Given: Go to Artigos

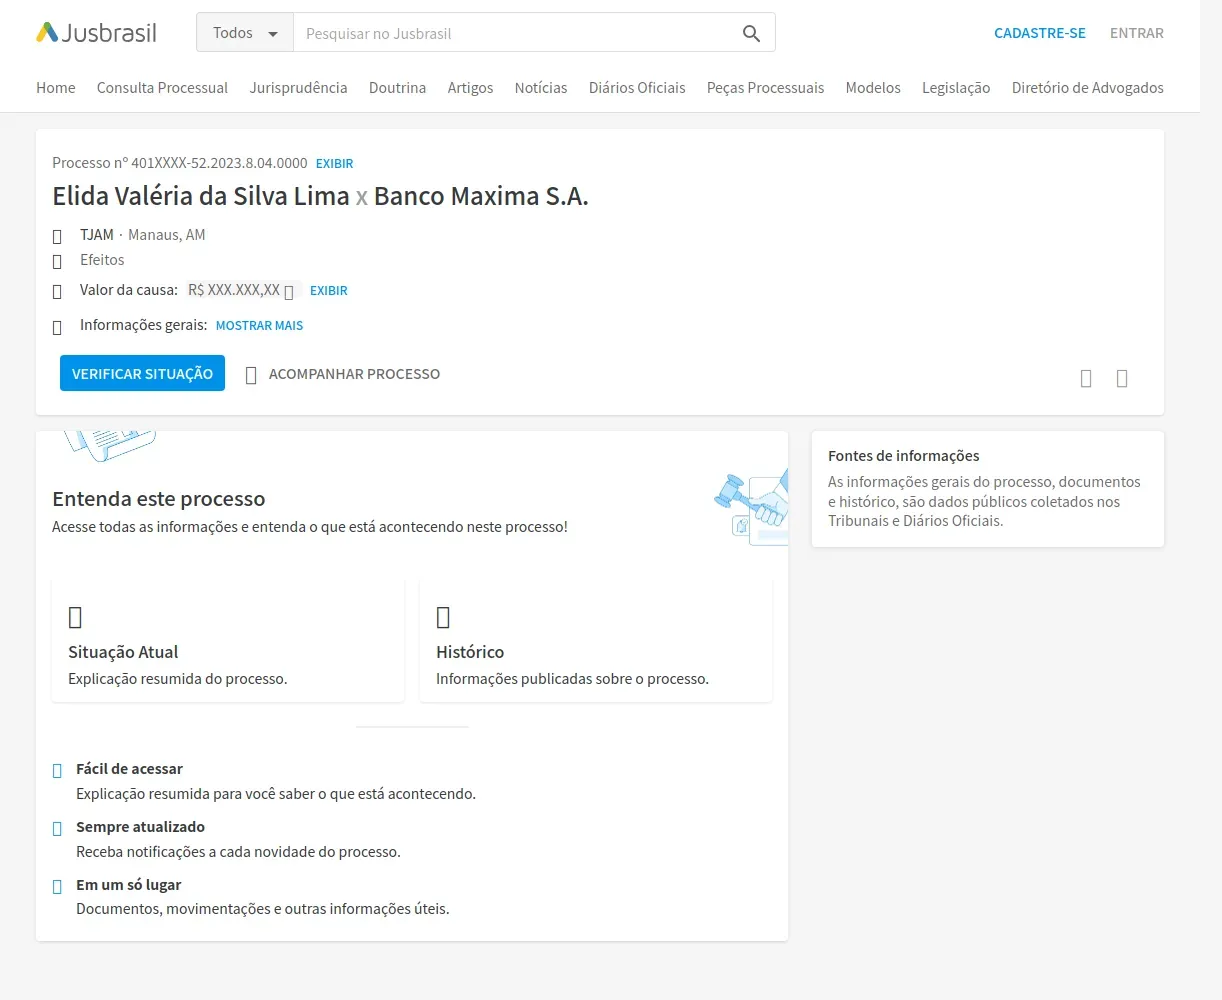Looking at the screenshot, I should (x=470, y=88).
